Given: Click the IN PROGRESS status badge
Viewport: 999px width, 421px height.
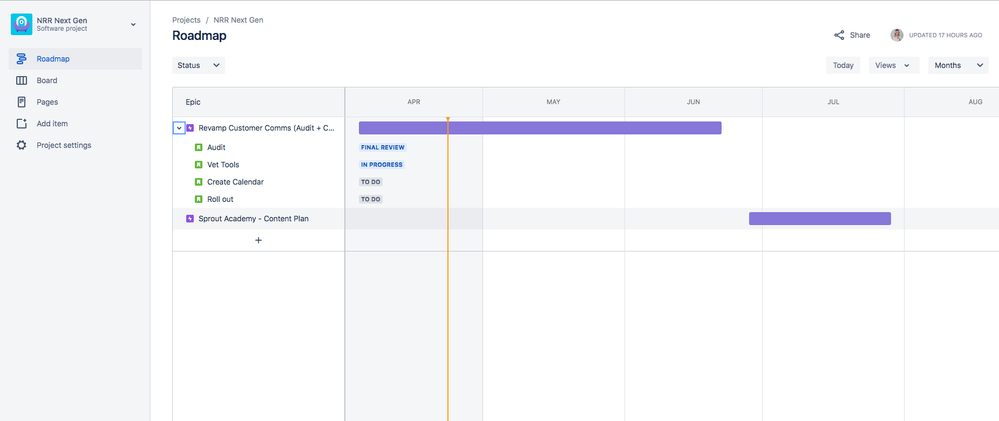Looking at the screenshot, I should tap(382, 164).
